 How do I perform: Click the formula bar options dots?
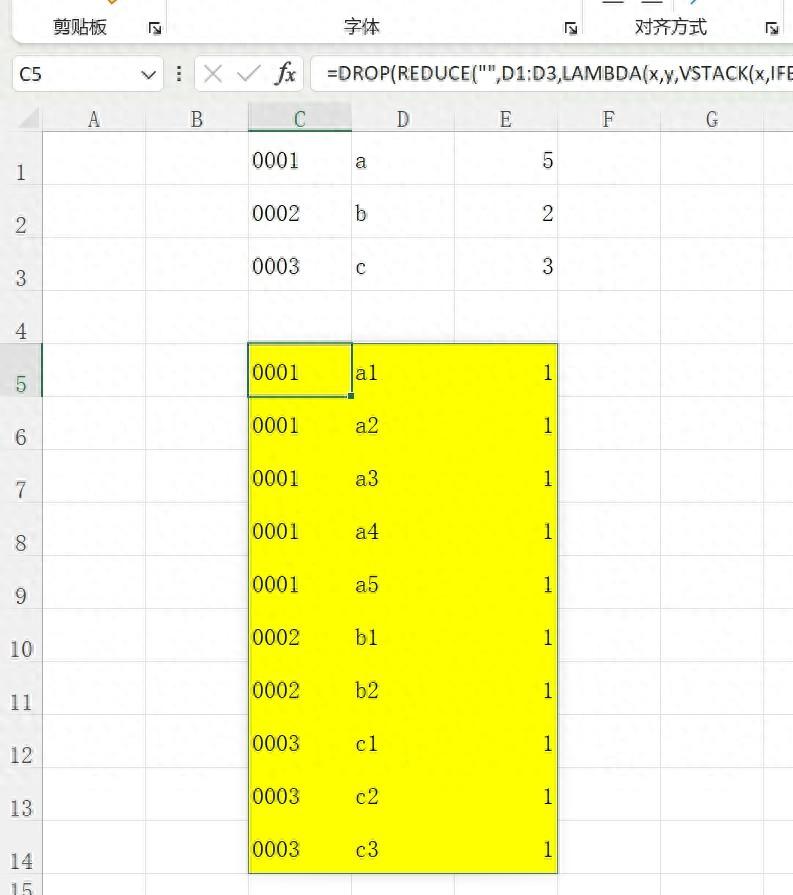click(x=179, y=74)
